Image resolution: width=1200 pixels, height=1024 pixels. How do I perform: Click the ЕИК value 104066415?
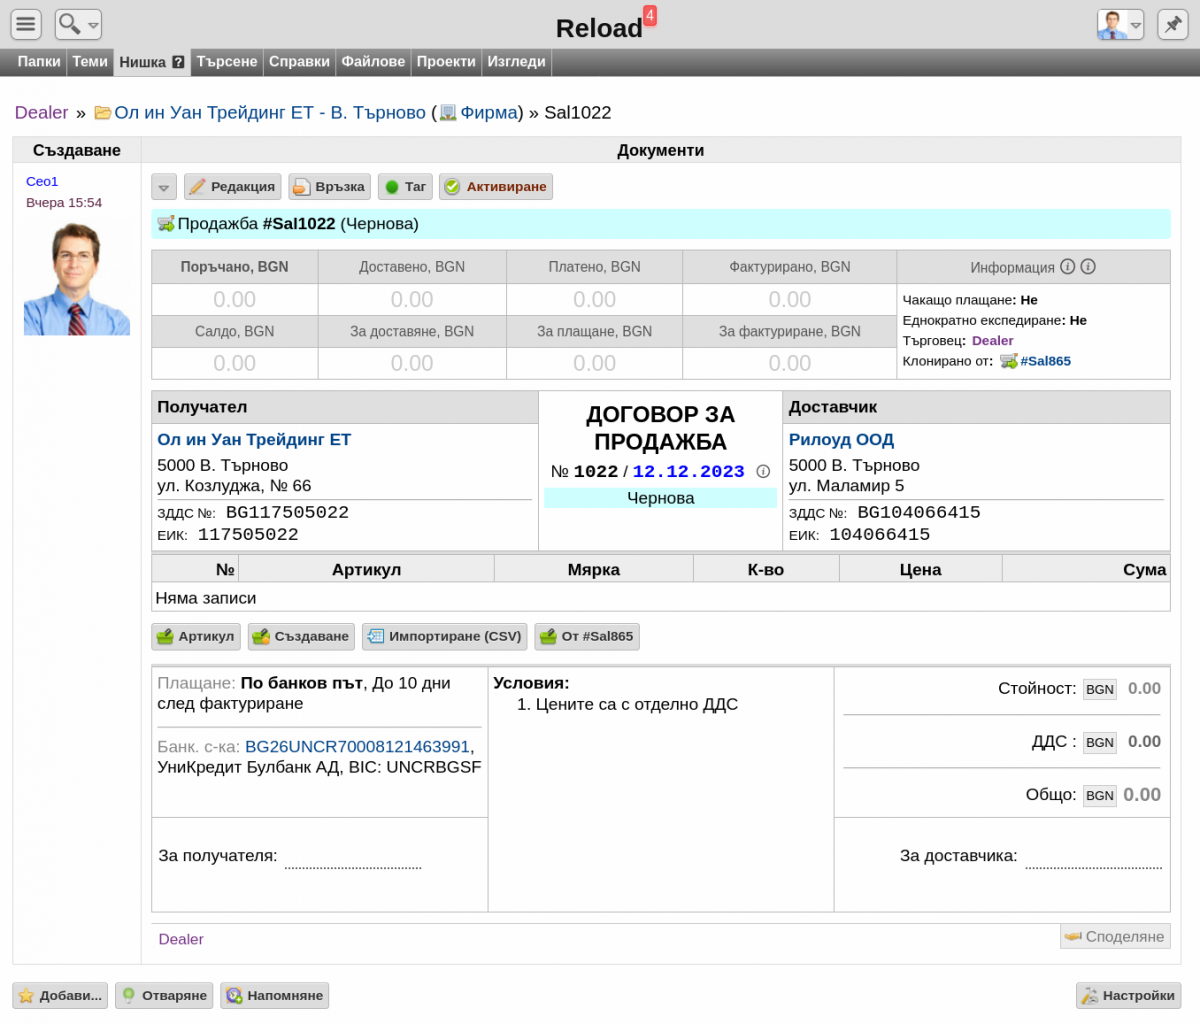(880, 535)
